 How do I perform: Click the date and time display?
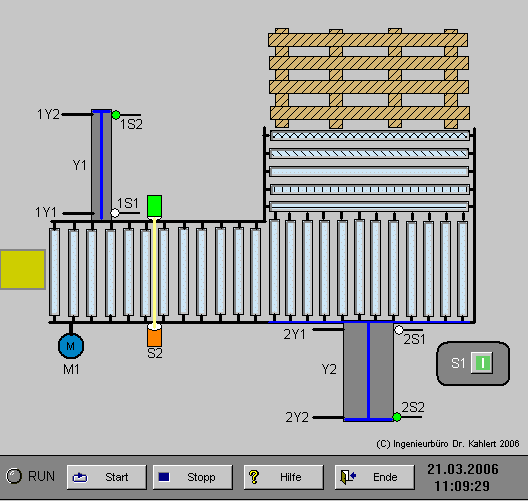pyautogui.click(x=463, y=477)
